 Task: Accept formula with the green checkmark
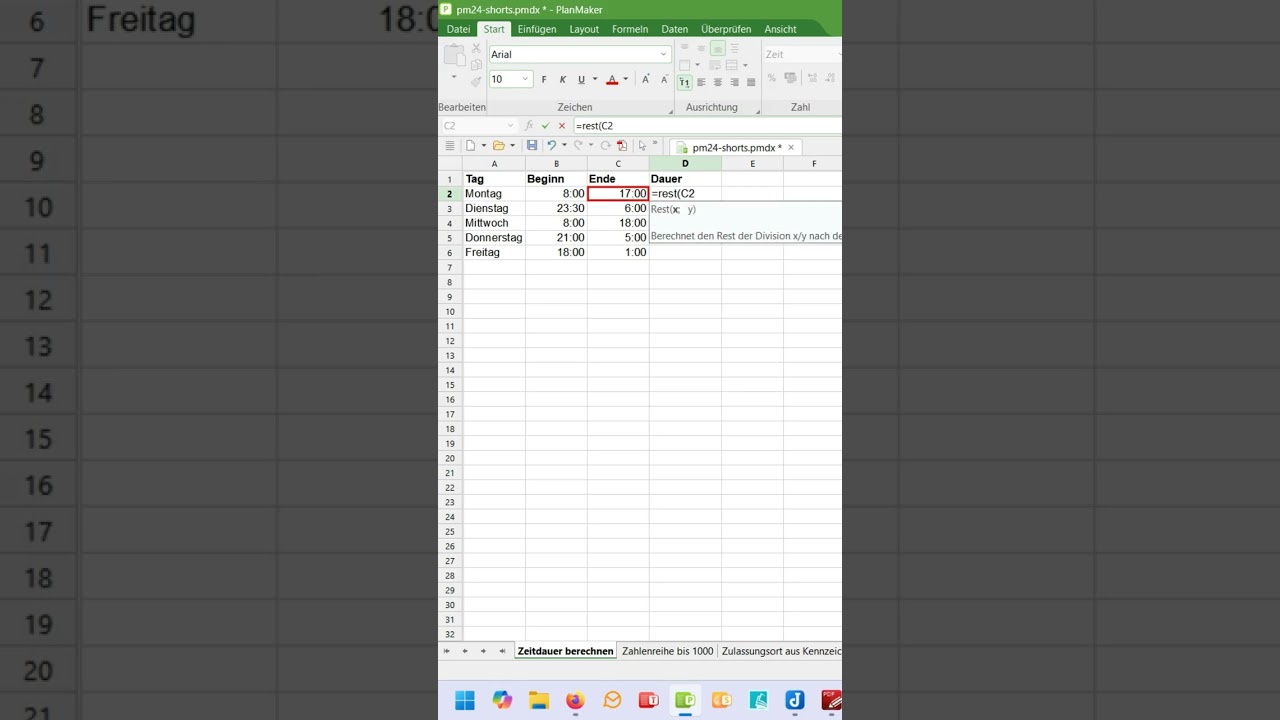click(x=546, y=126)
